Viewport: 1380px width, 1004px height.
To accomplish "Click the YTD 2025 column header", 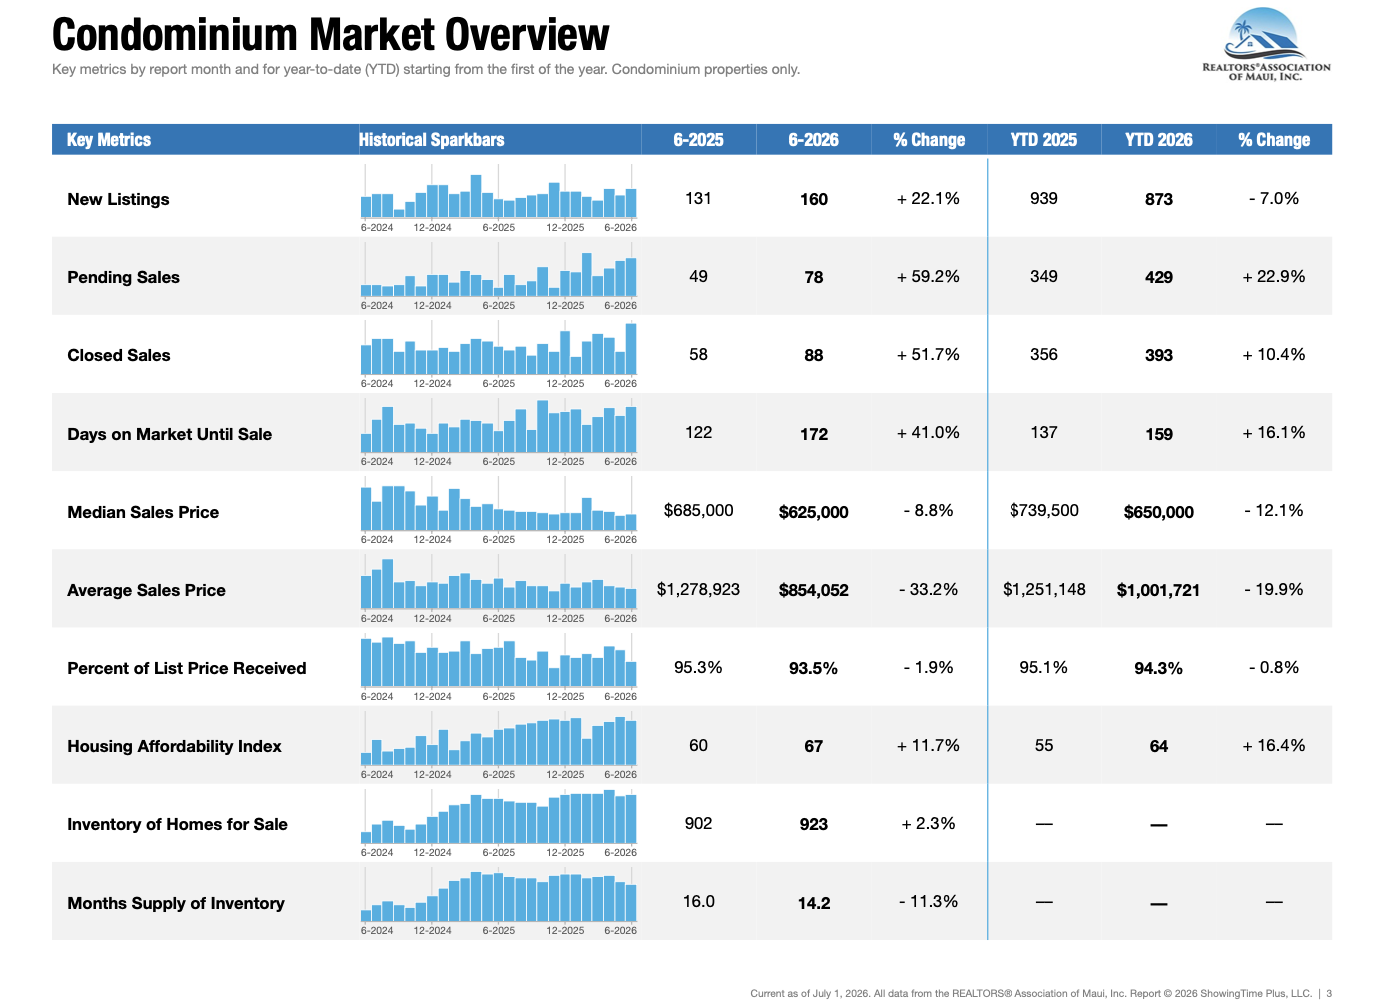I will (1044, 140).
